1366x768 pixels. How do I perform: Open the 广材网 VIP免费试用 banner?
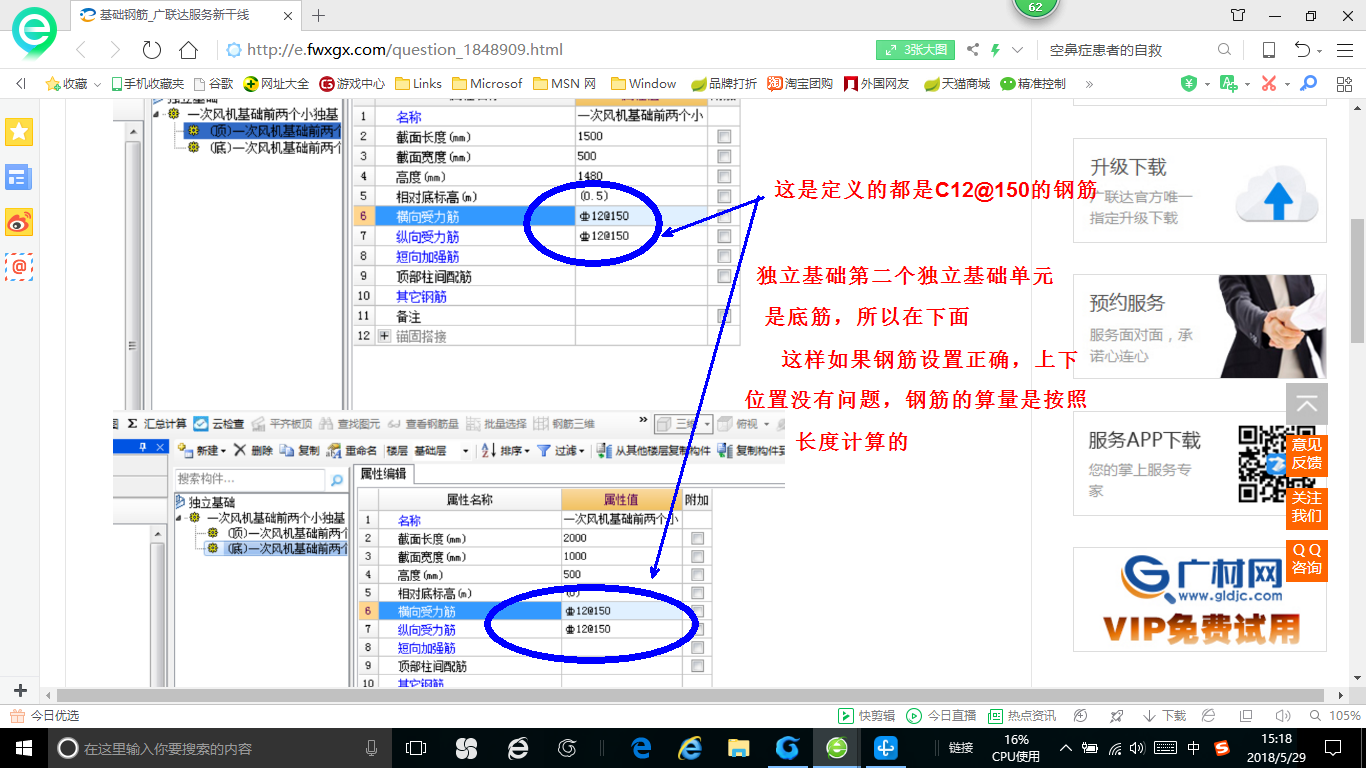point(1200,599)
